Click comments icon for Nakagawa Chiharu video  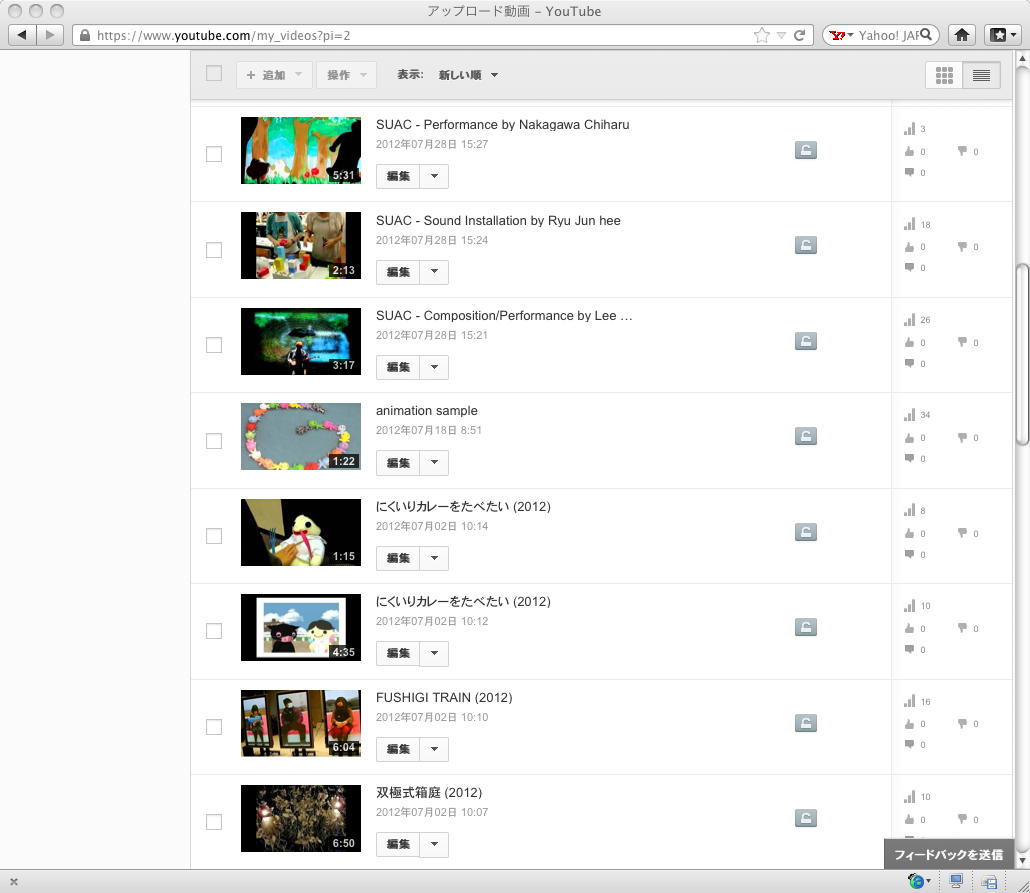pyautogui.click(x=909, y=172)
